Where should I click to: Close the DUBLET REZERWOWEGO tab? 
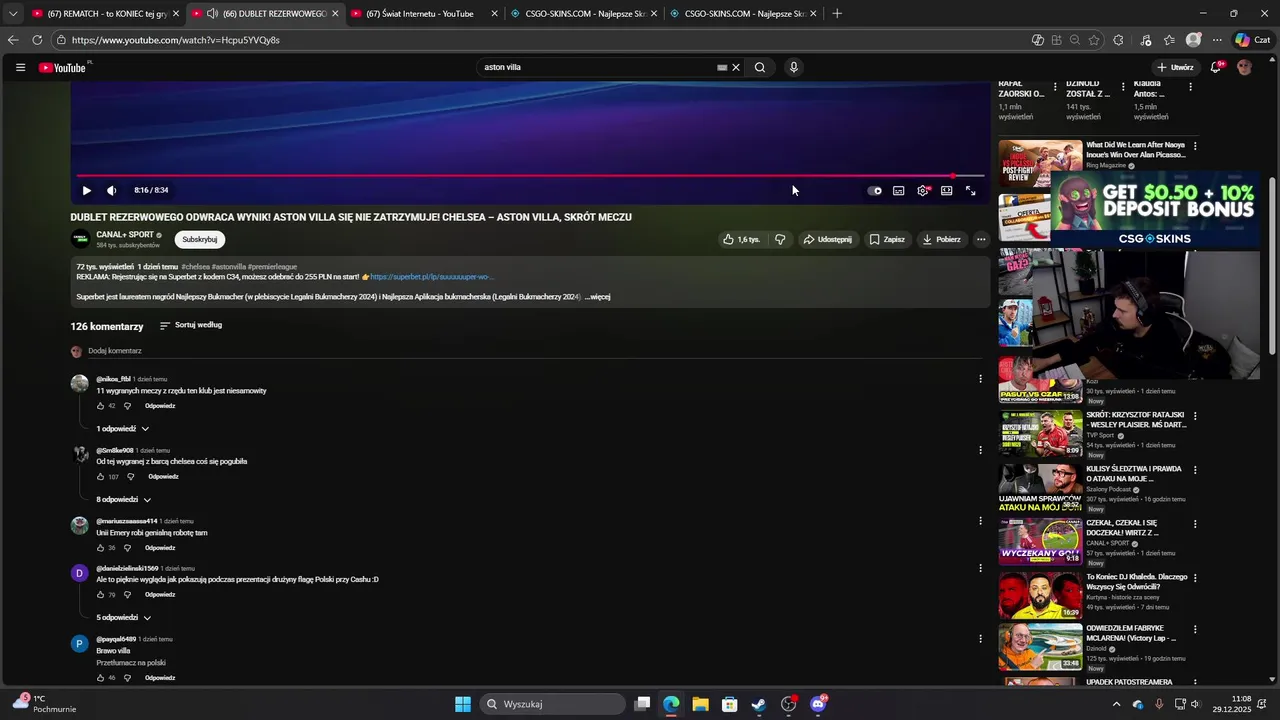pos(335,14)
